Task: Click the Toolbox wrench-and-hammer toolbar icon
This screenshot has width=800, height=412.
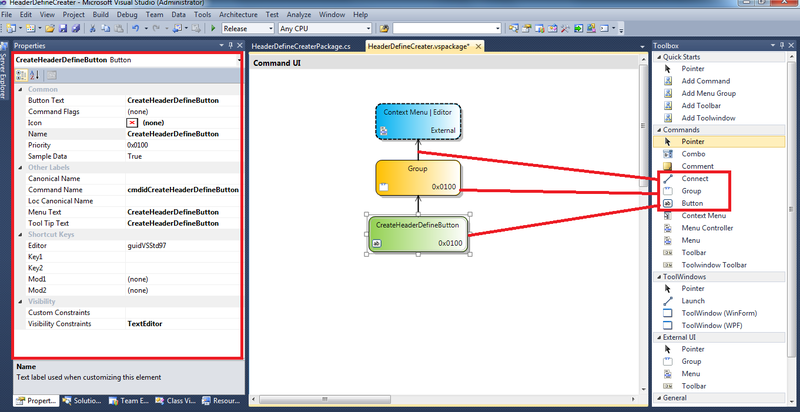Action: [565, 29]
